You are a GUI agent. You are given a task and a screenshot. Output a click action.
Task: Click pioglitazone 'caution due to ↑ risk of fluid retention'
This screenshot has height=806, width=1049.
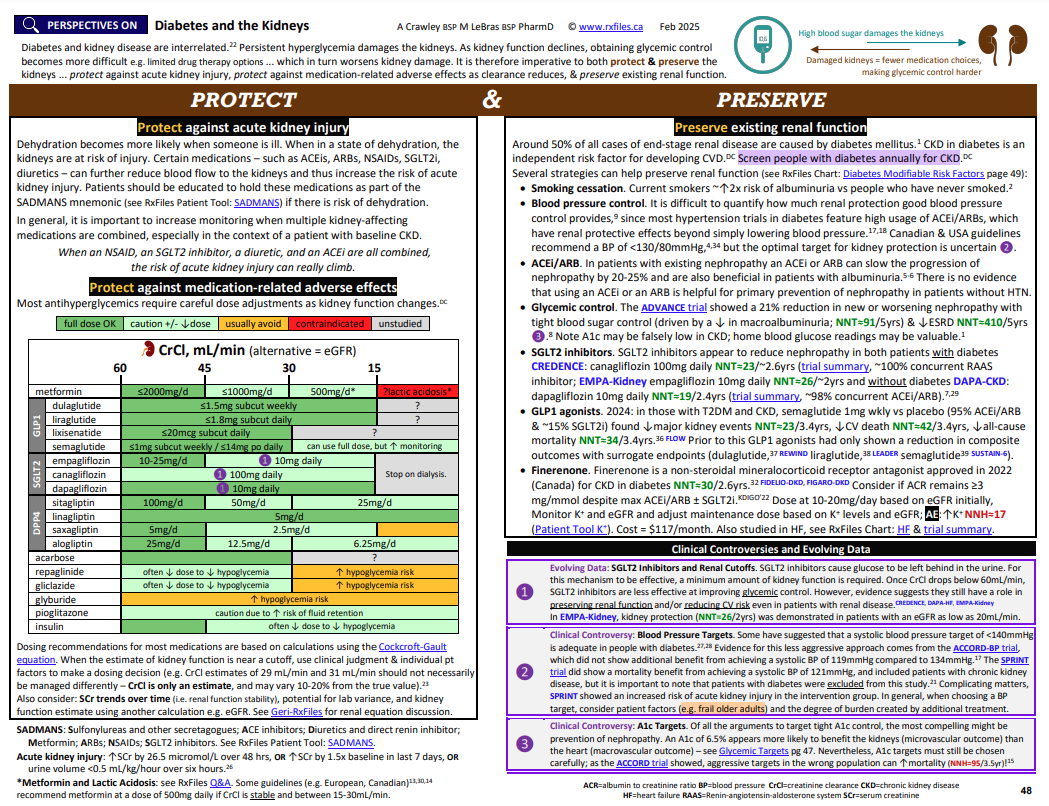(290, 613)
